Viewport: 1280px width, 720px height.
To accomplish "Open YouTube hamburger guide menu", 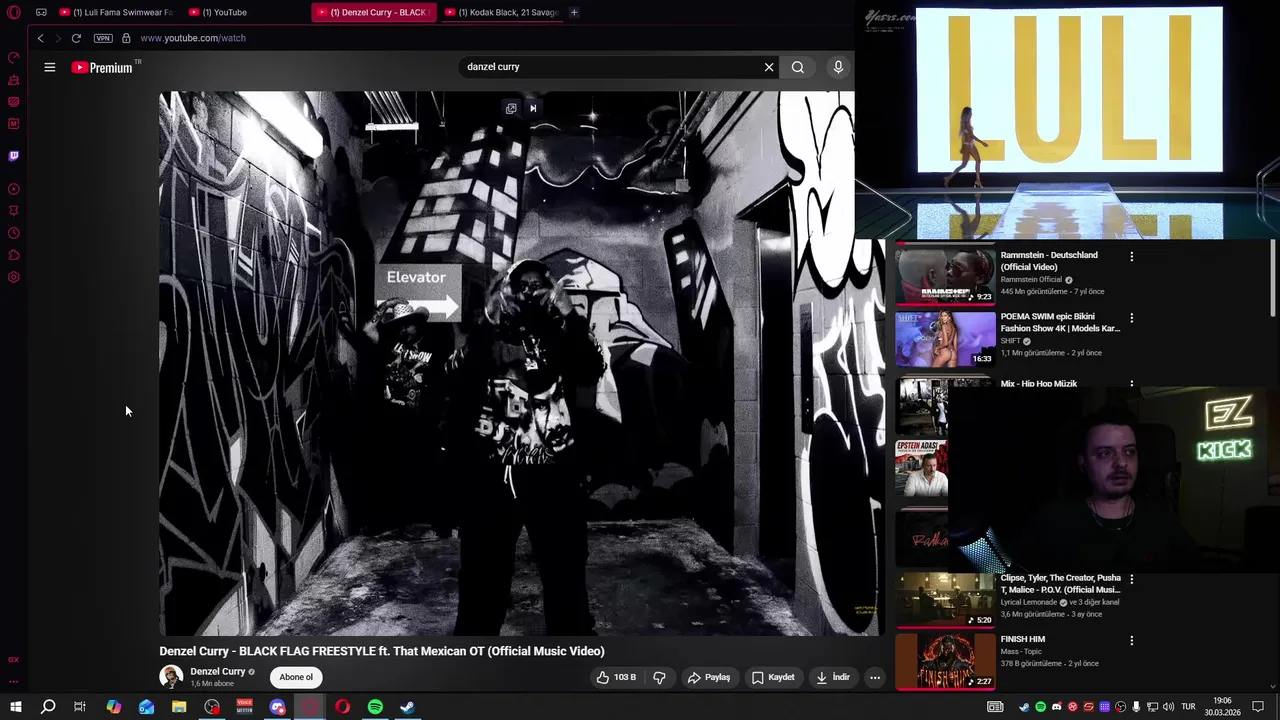I will click(50, 67).
